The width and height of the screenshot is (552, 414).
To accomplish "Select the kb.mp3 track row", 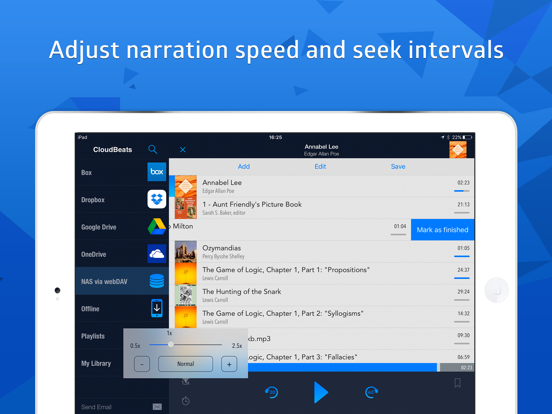I will [361, 339].
